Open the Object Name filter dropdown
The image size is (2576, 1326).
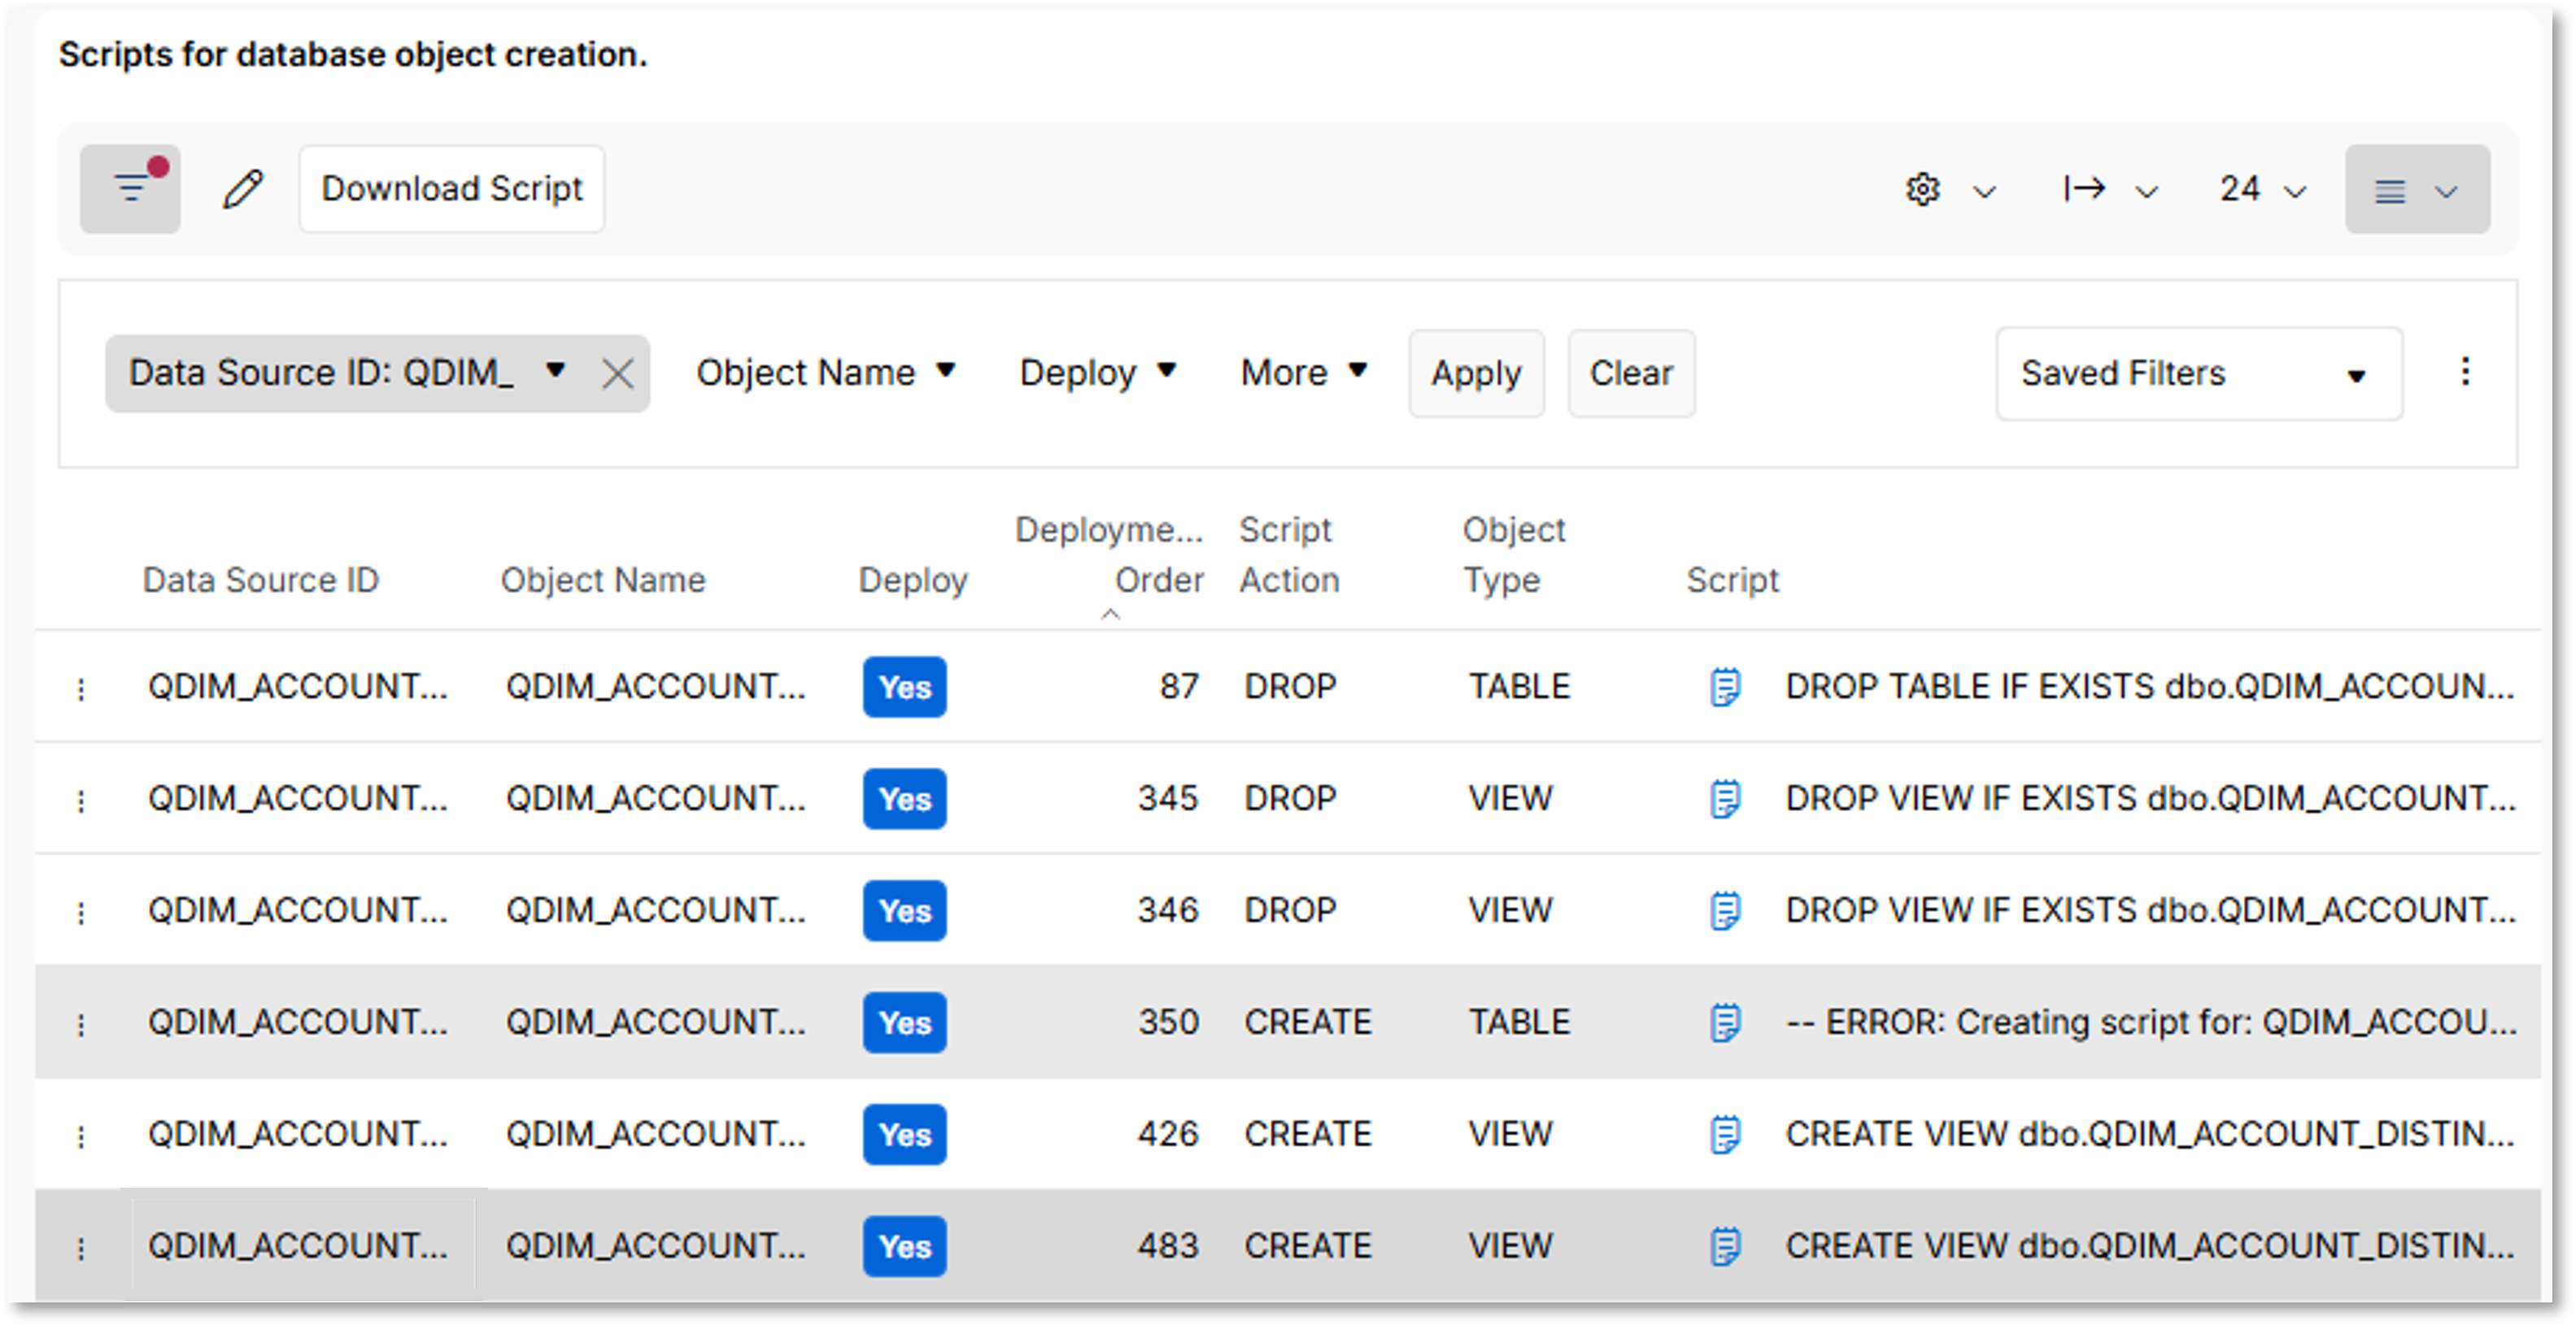pyautogui.click(x=826, y=372)
